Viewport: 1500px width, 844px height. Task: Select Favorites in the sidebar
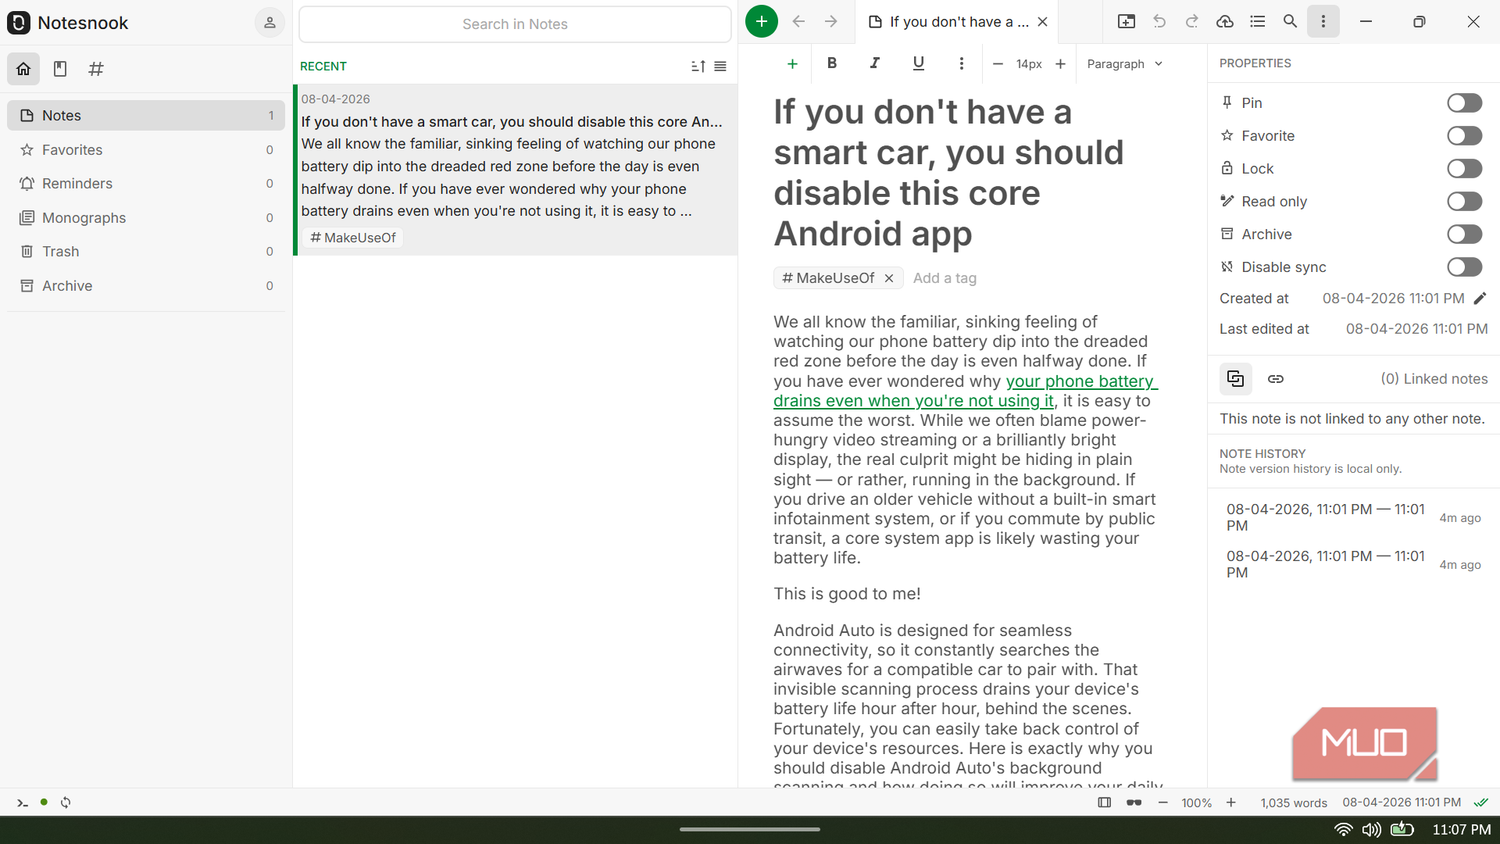click(x=146, y=150)
